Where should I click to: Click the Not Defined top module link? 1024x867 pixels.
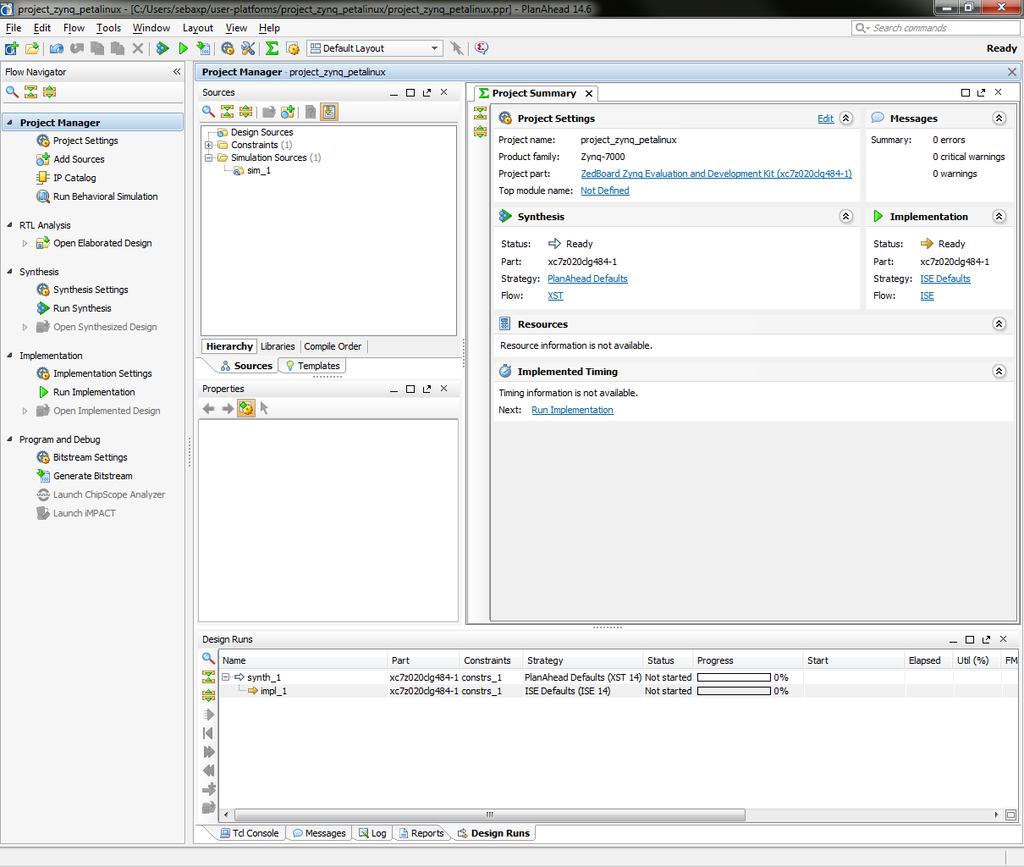605,191
